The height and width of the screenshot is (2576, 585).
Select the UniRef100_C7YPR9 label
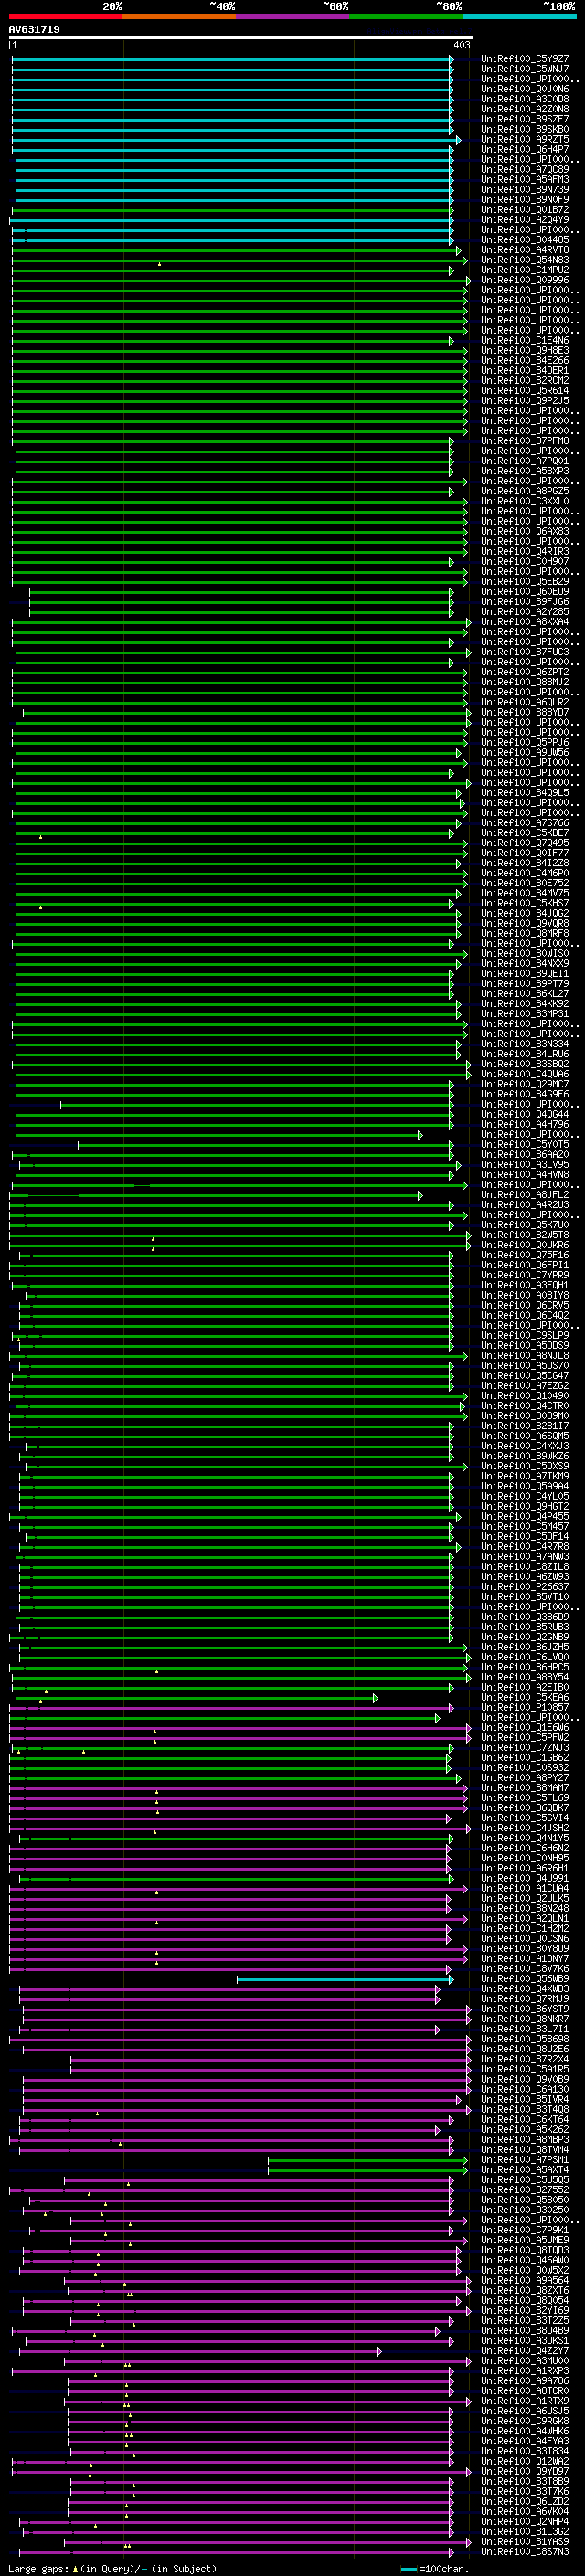(x=525, y=1276)
